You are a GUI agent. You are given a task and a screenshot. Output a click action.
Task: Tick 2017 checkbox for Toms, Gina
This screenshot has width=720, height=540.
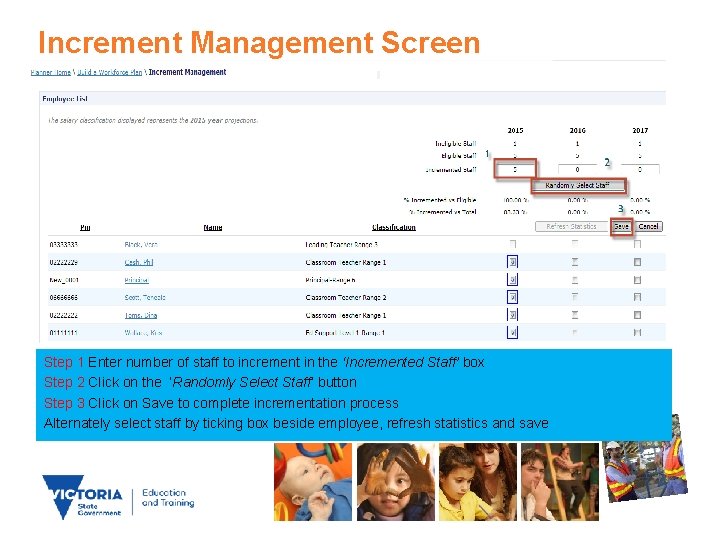tap(637, 315)
